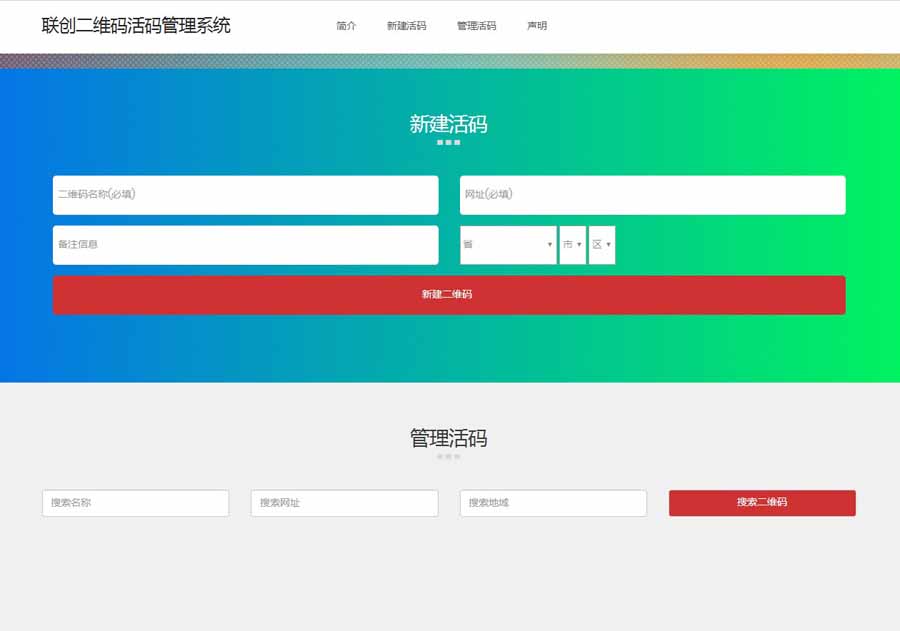The width and height of the screenshot is (900, 631).
Task: Click the three-dot divider under the 管理活码 heading
Action: click(x=448, y=457)
